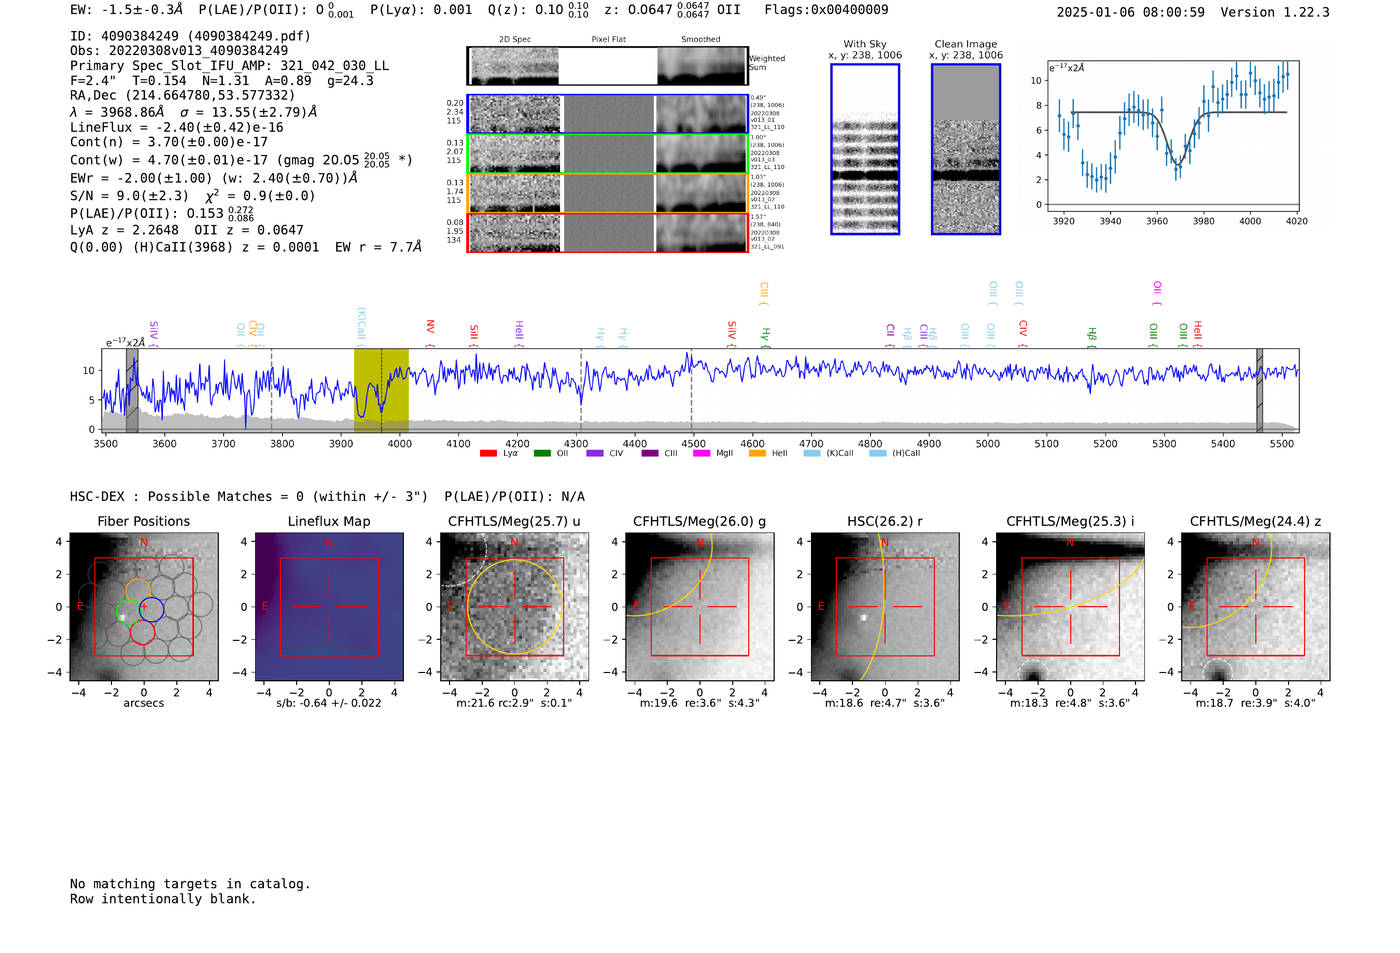Open the HSC(26.2) r image
Screen dimensions: 1400x953
pos(885,607)
